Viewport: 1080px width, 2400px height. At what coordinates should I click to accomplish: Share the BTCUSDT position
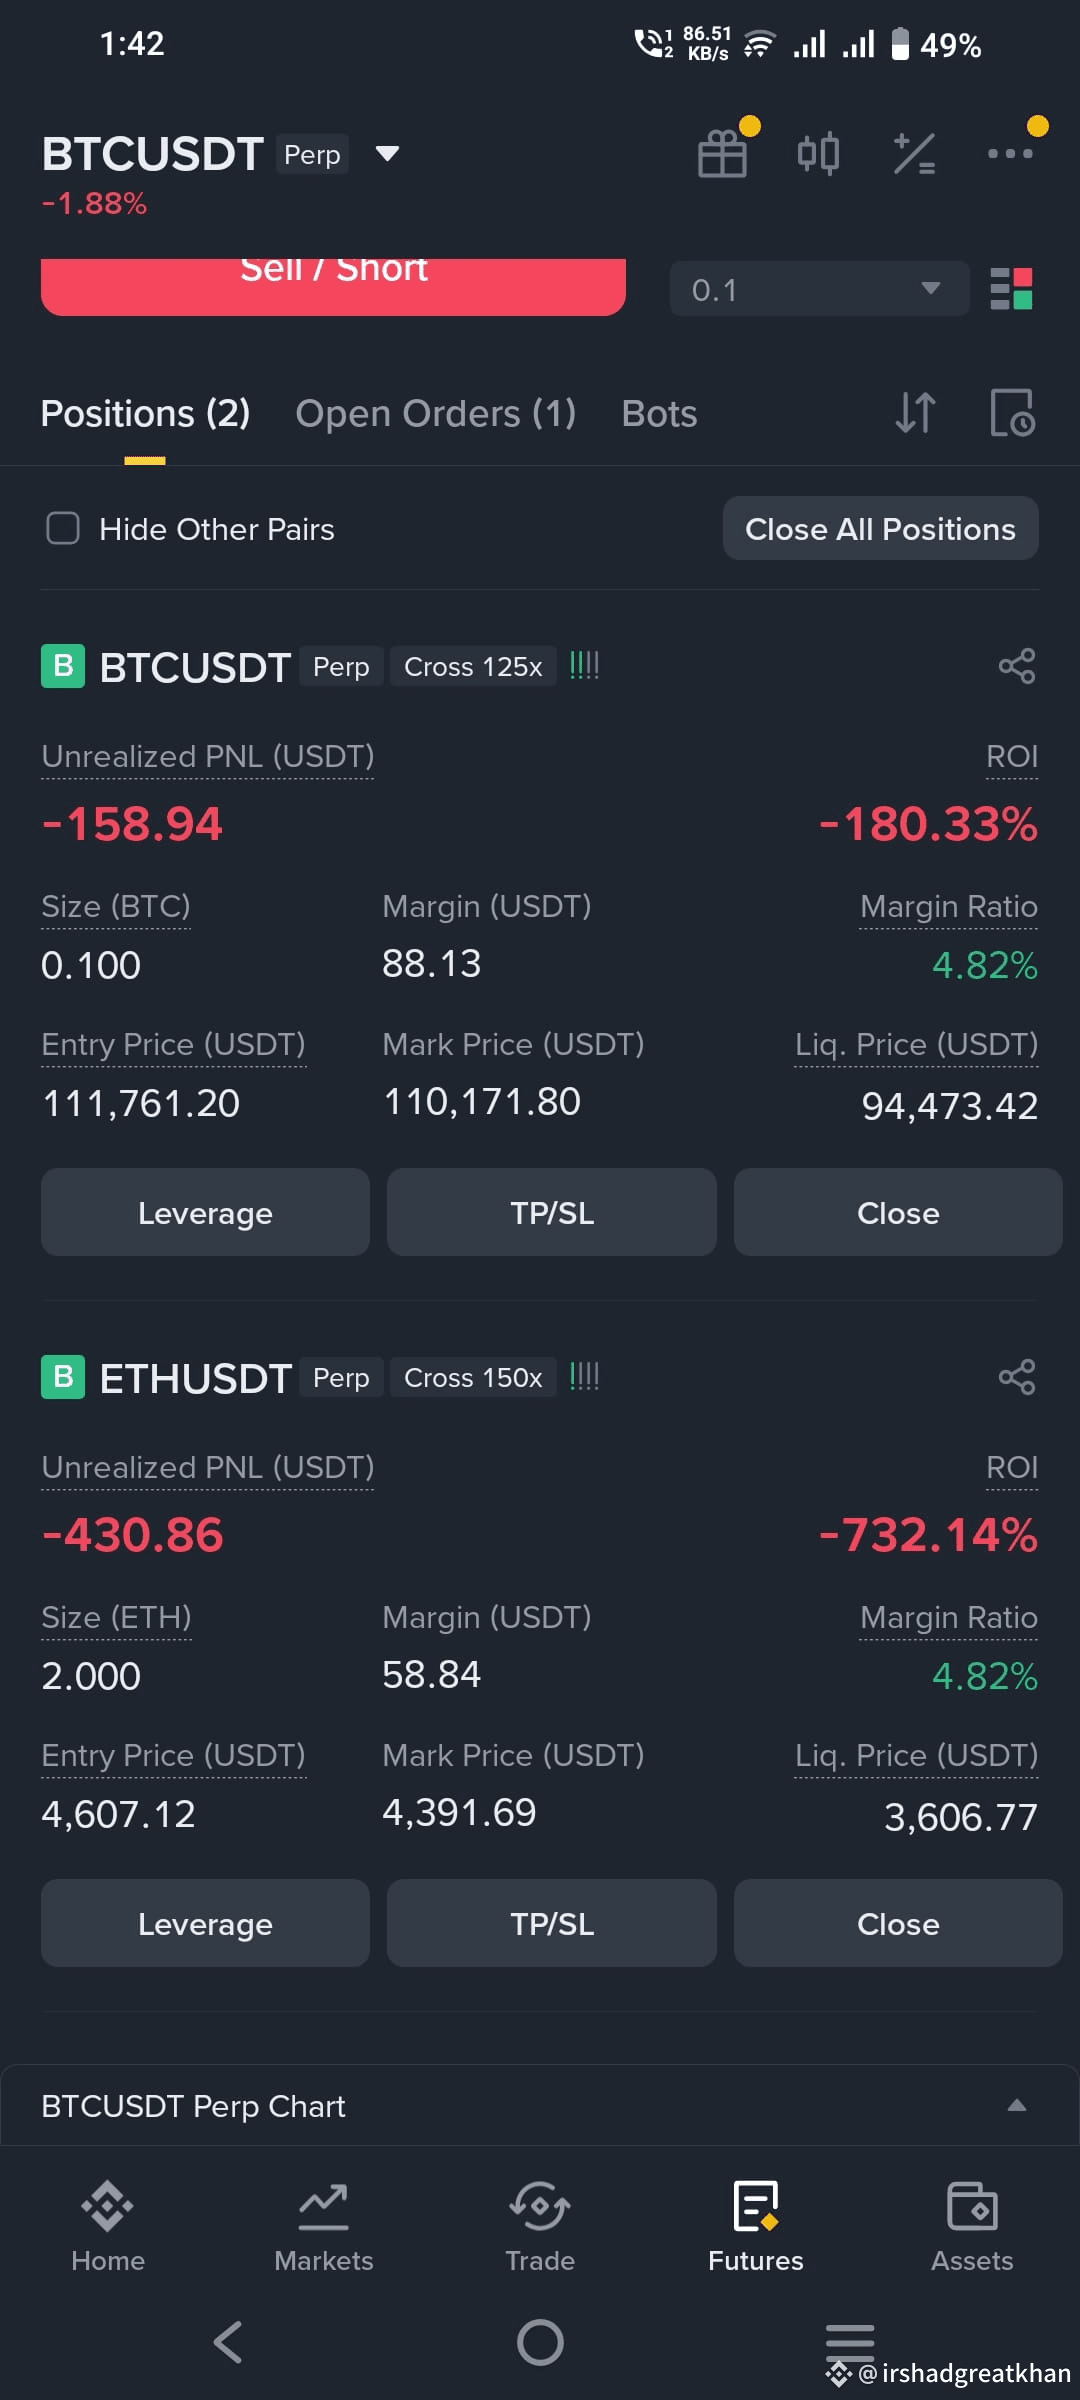1017,666
